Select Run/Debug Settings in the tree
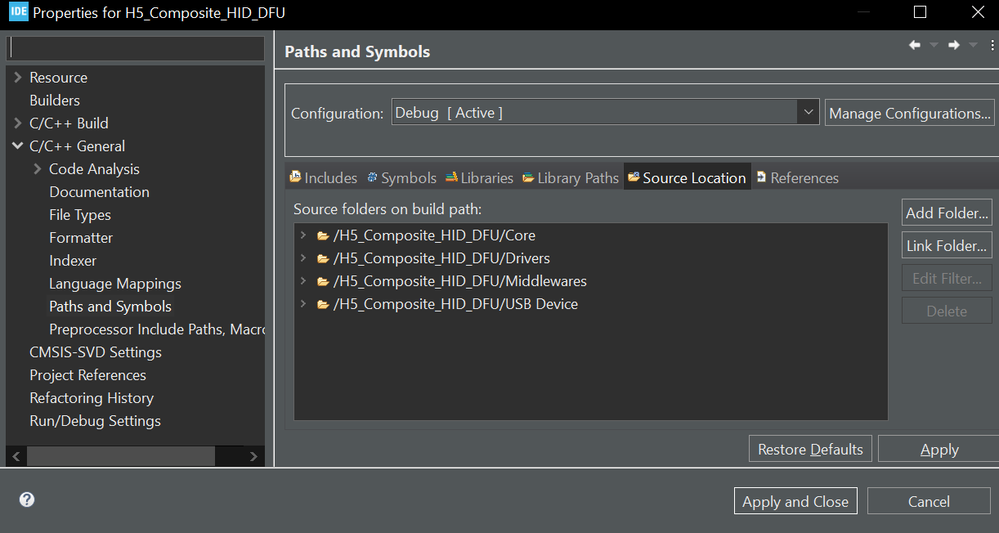Image resolution: width=999 pixels, height=533 pixels. point(95,422)
